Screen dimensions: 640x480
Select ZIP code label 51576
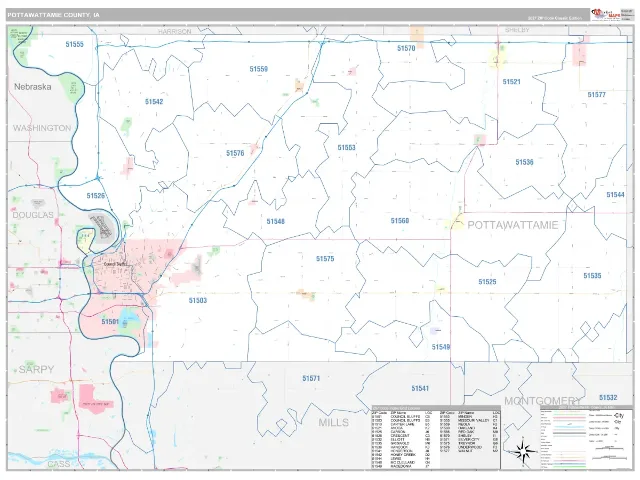pyautogui.click(x=235, y=153)
